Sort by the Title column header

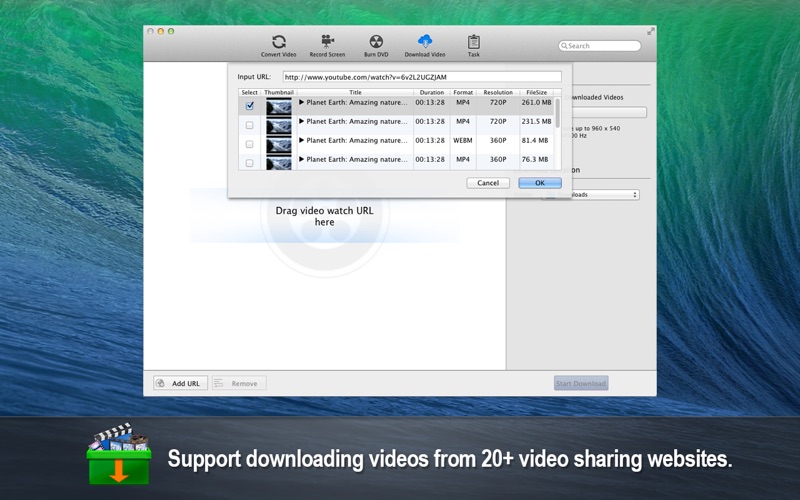tap(355, 92)
